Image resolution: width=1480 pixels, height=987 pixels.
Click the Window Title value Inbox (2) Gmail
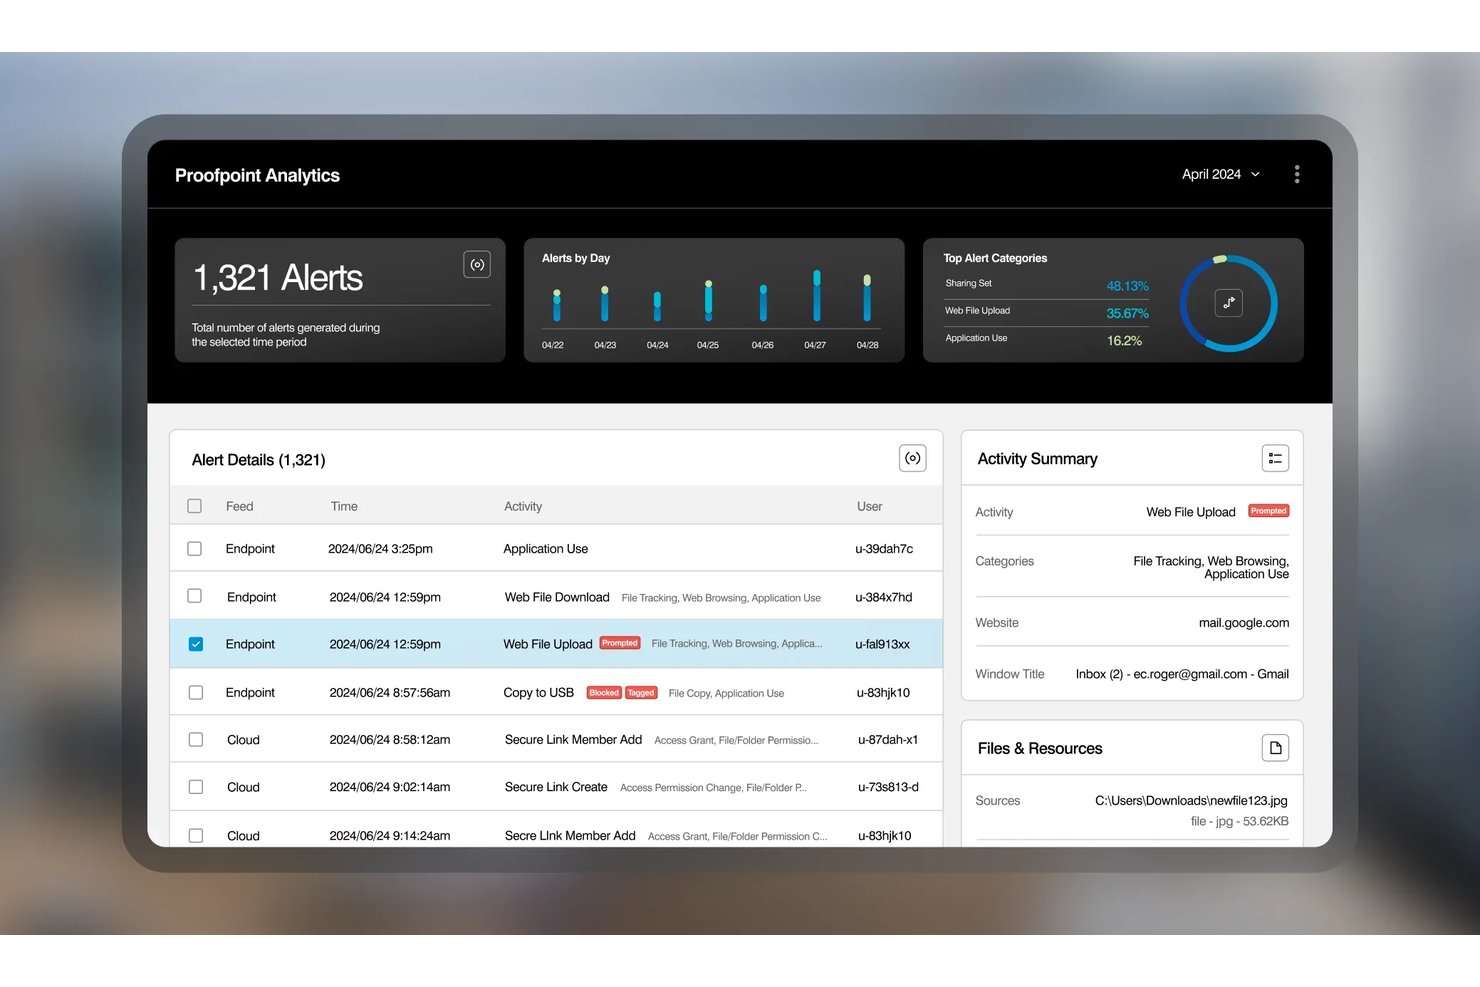[1182, 674]
